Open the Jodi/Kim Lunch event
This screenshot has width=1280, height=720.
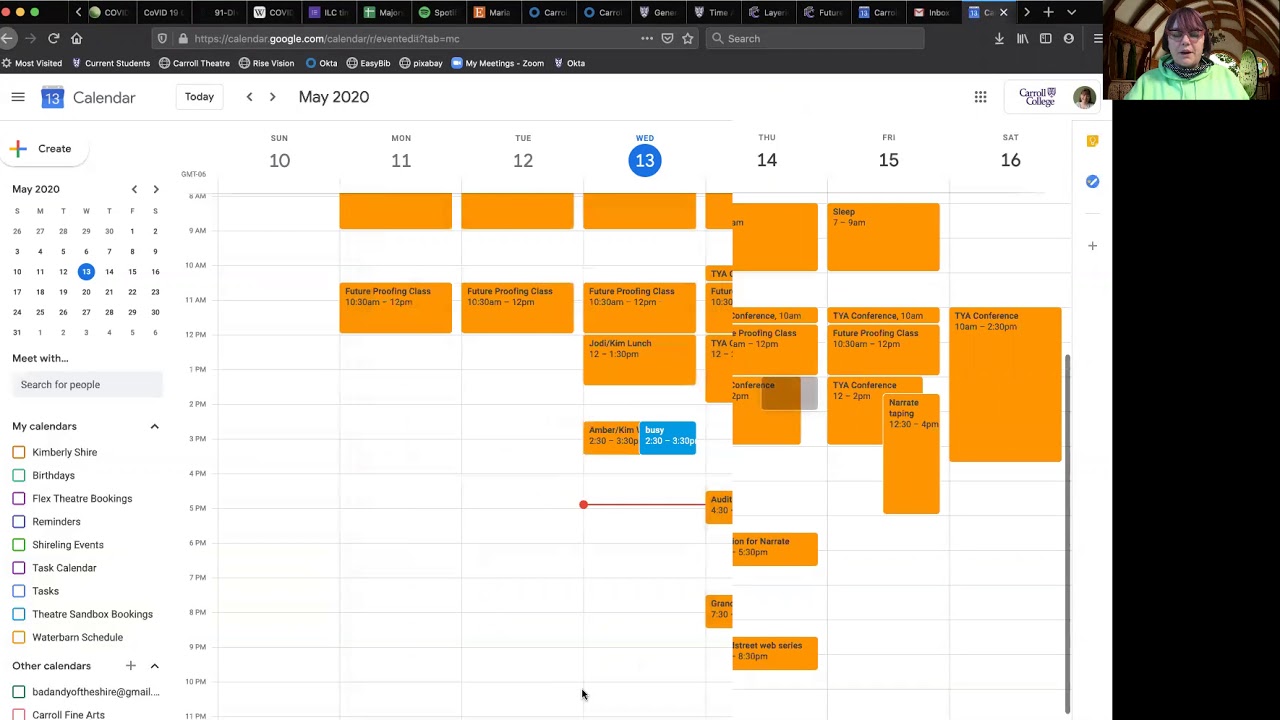point(639,360)
